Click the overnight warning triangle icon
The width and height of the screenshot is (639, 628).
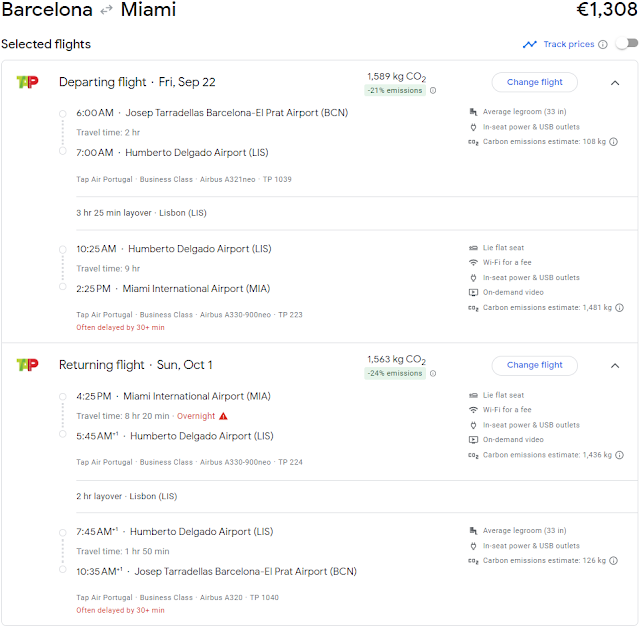click(x=223, y=416)
